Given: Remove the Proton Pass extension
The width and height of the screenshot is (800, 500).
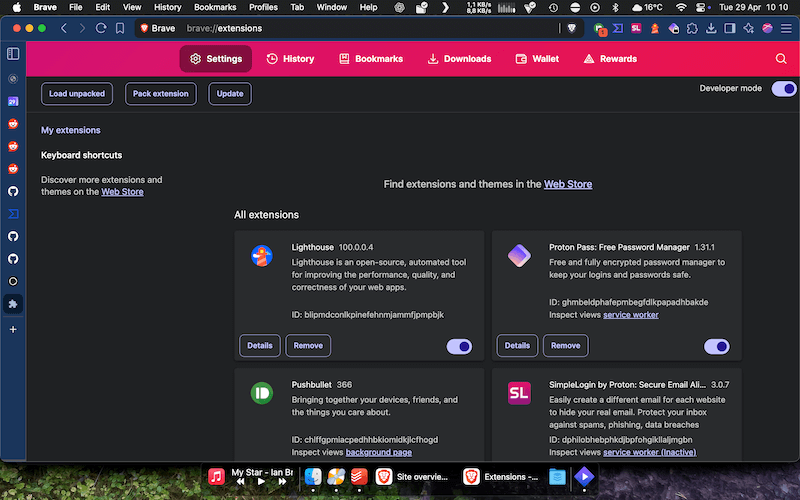Looking at the screenshot, I should click(566, 345).
